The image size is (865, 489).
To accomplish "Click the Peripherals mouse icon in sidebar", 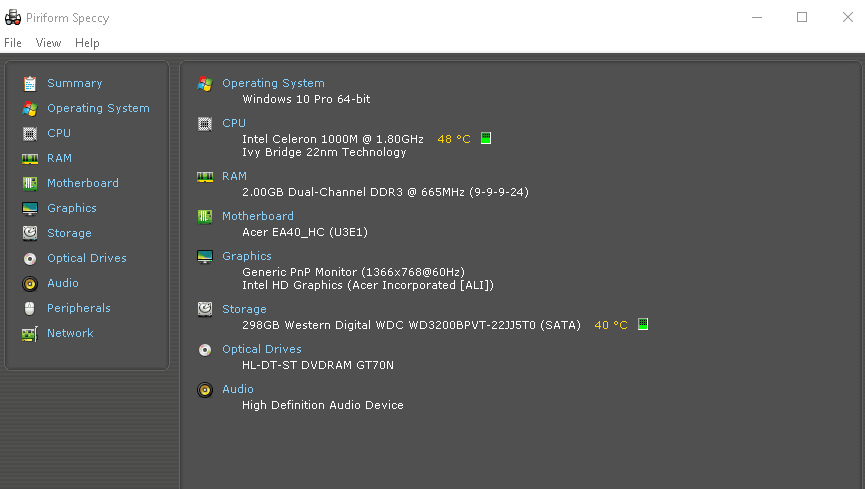I will [x=30, y=308].
